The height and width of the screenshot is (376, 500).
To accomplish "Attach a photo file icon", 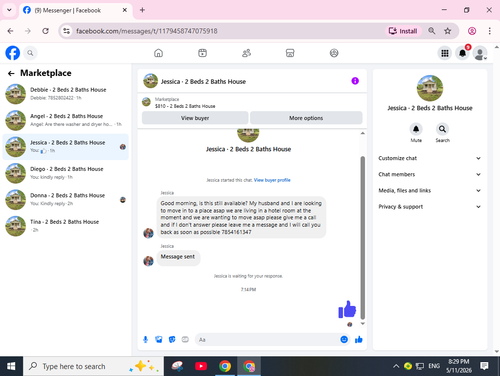I will pos(159,339).
